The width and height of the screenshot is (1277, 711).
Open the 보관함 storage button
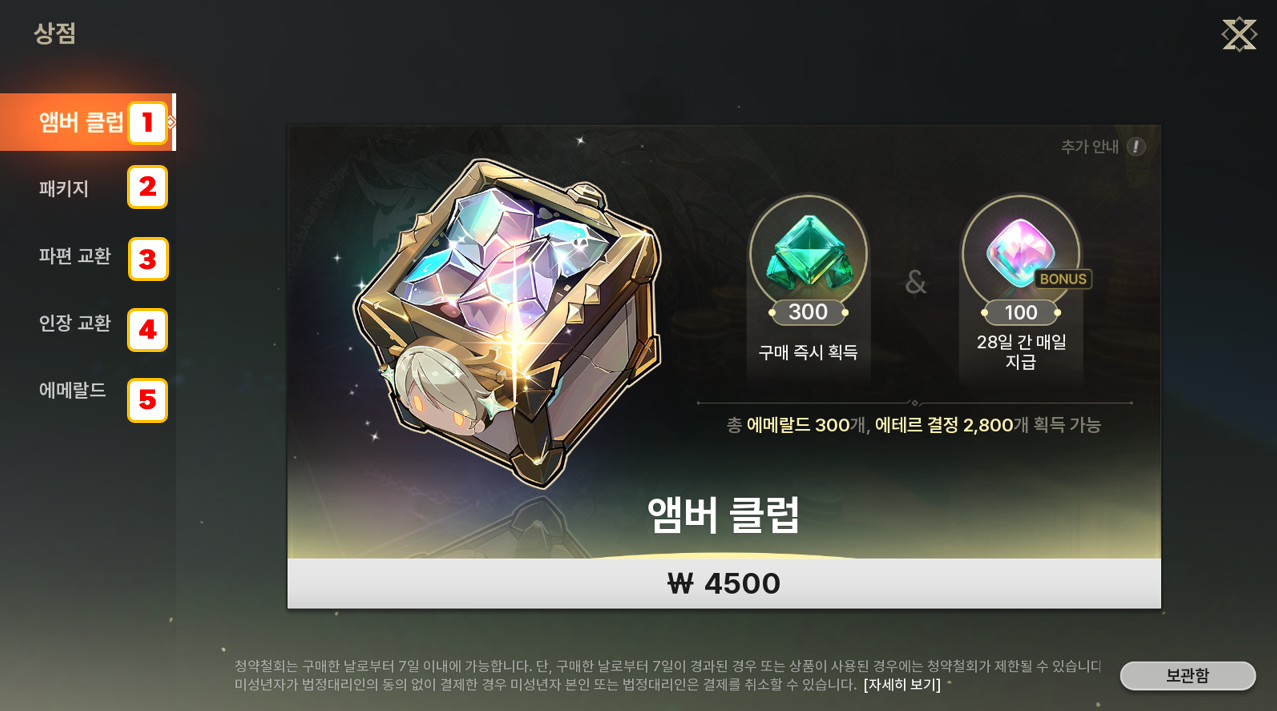tap(1188, 676)
